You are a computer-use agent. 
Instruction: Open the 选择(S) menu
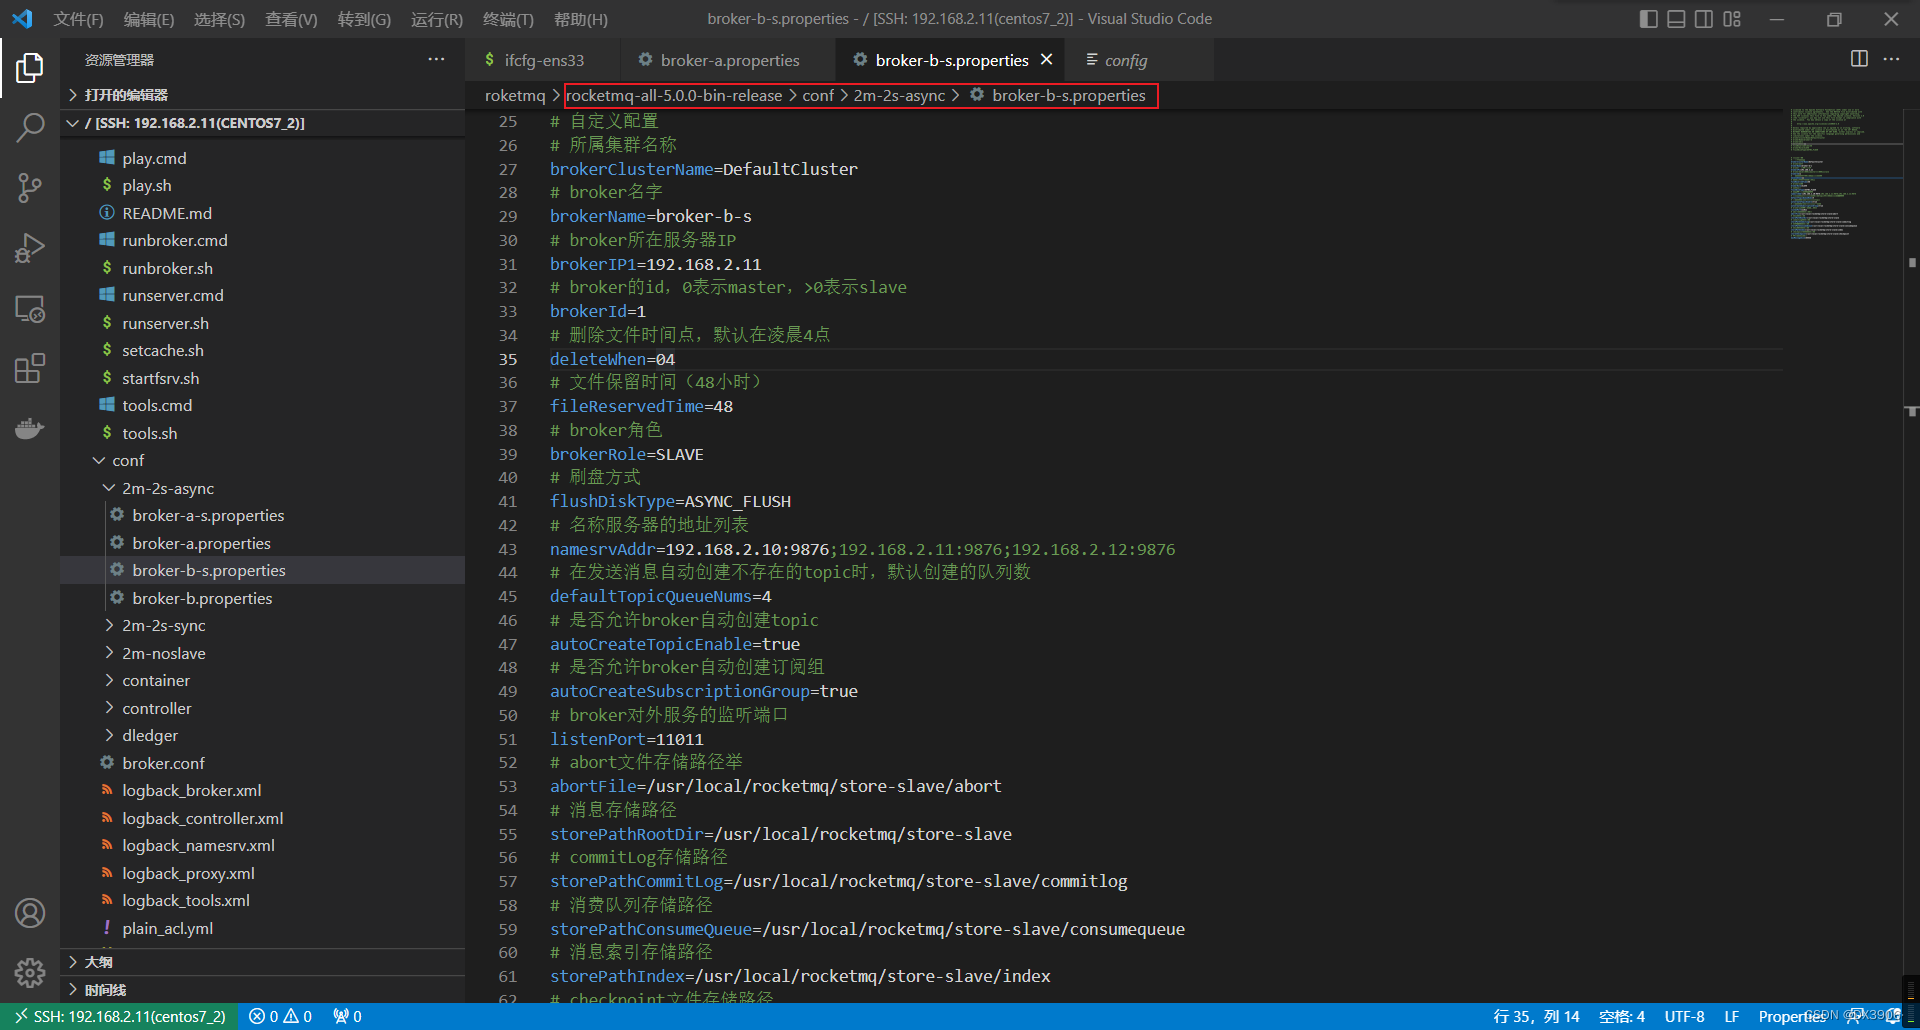(219, 19)
